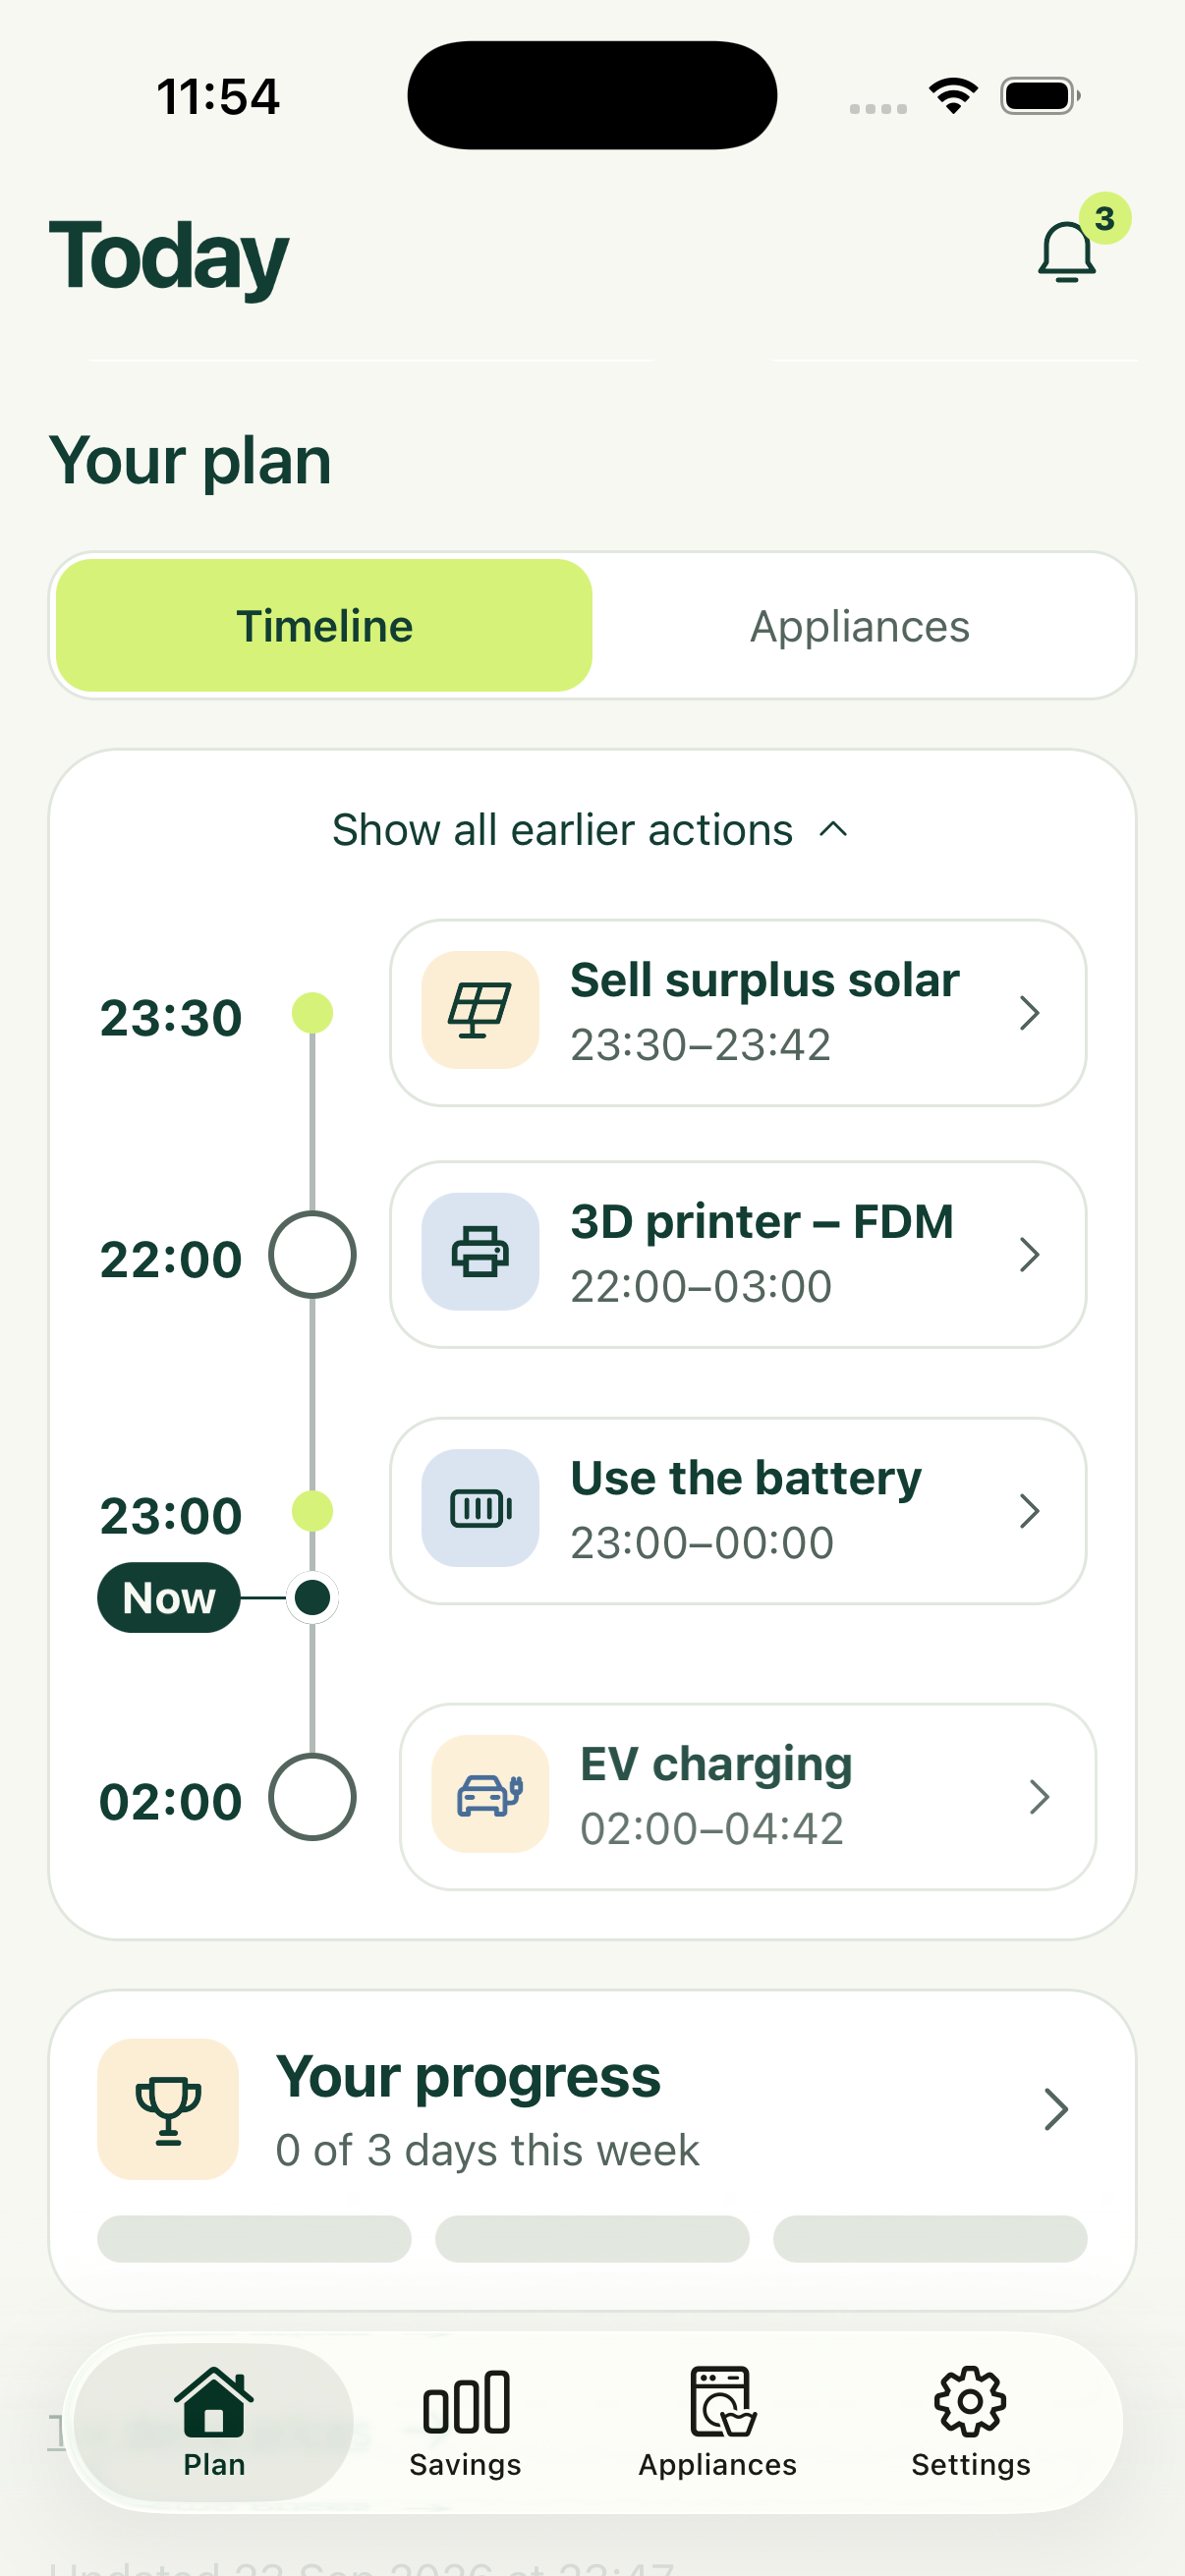The width and height of the screenshot is (1185, 2576).
Task: Go to Appliances tab in bottom bar
Action: pos(718,2423)
